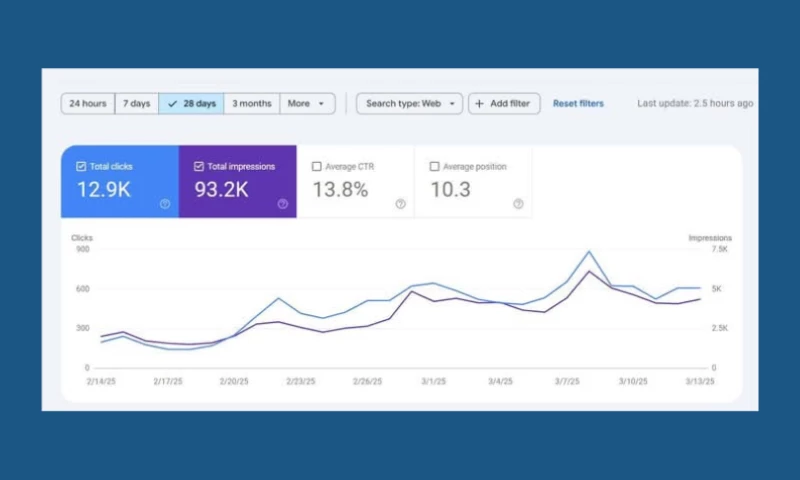This screenshot has width=800, height=480.
Task: Switch to the 7 days range
Action: pos(137,103)
